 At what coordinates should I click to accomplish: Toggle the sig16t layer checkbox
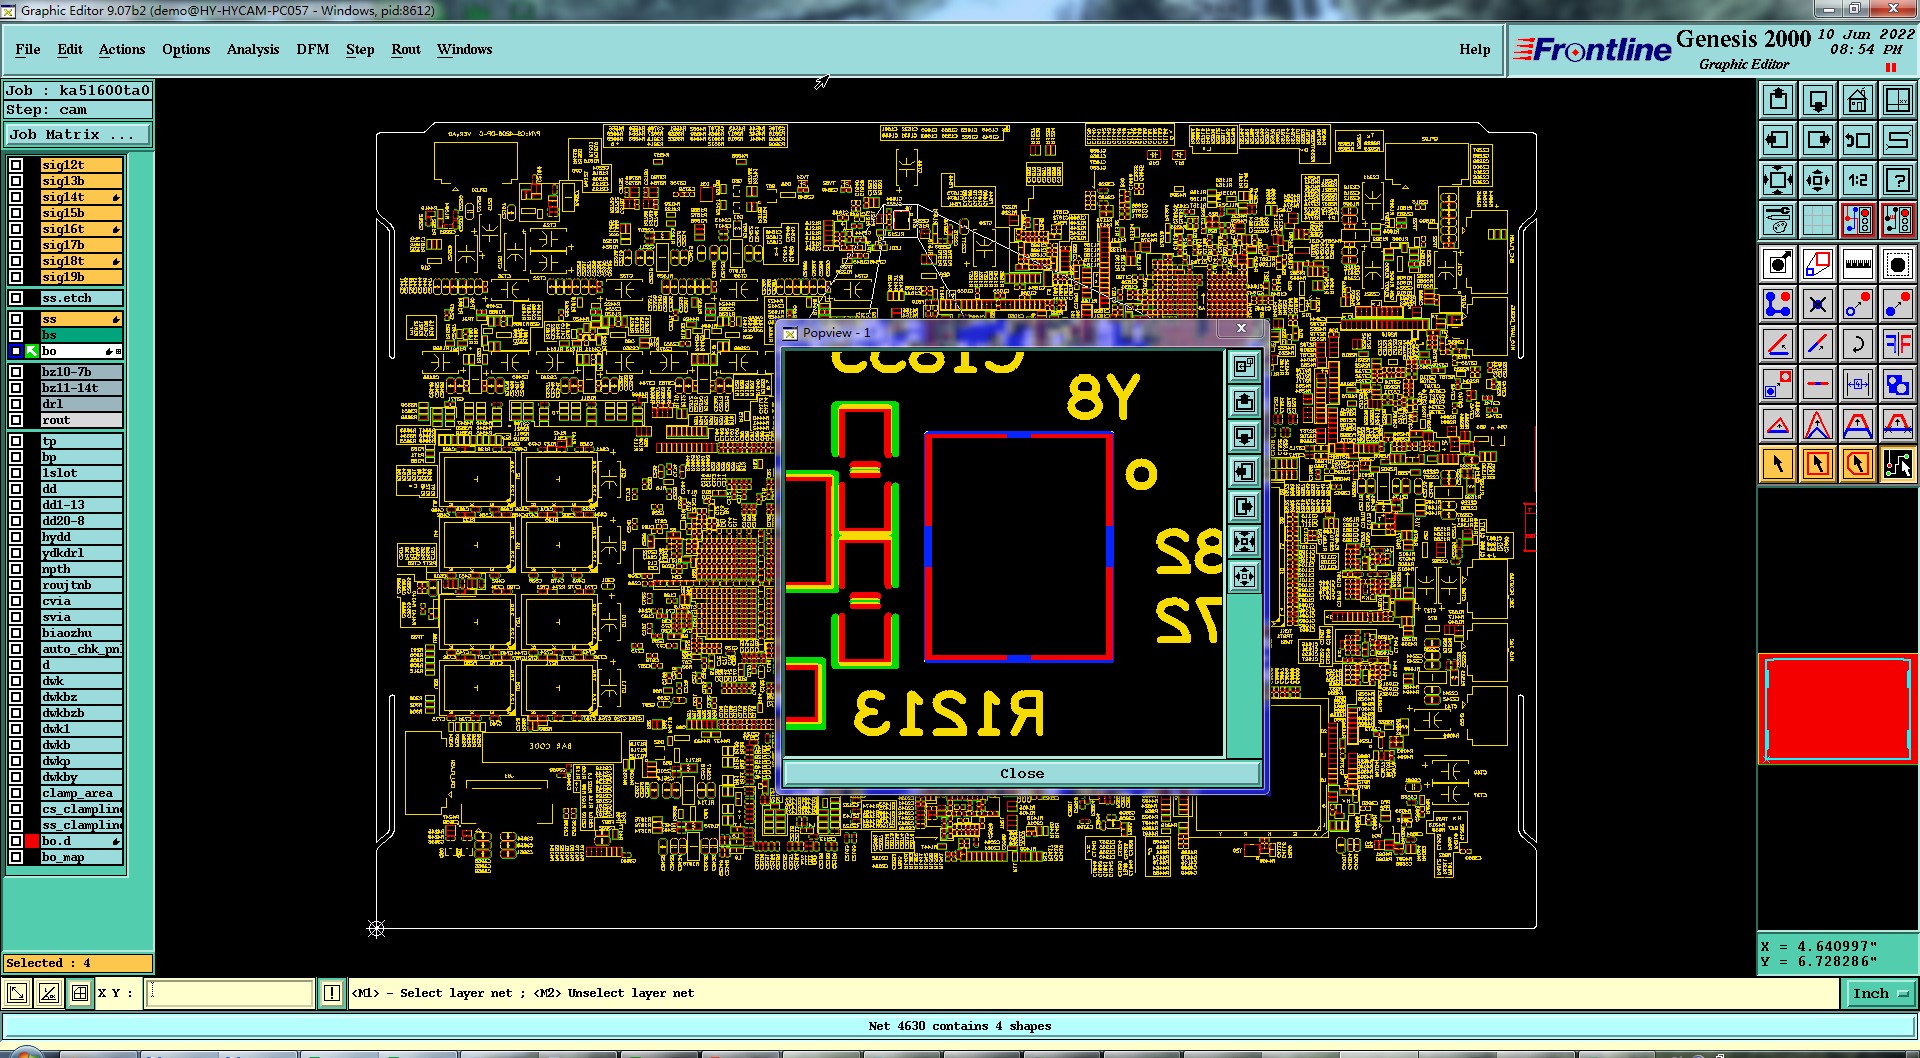[x=16, y=229]
